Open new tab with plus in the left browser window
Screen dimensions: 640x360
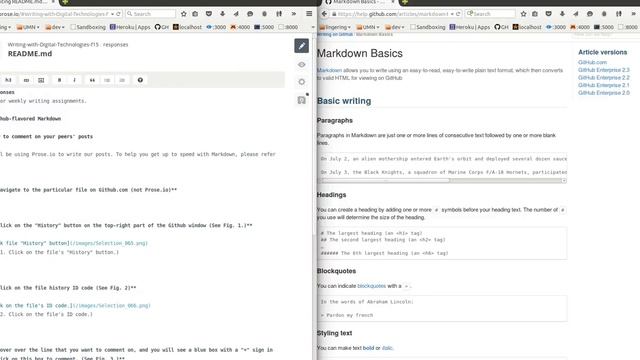[65, 2]
